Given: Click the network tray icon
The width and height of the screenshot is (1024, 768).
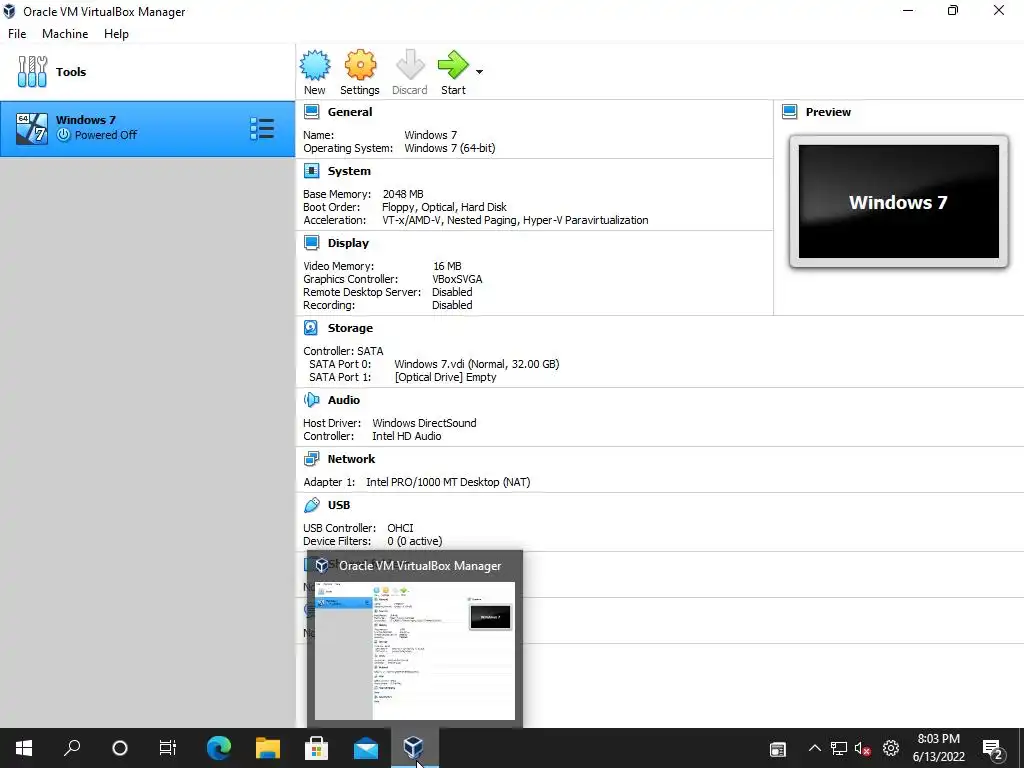Looking at the screenshot, I should pos(839,748).
